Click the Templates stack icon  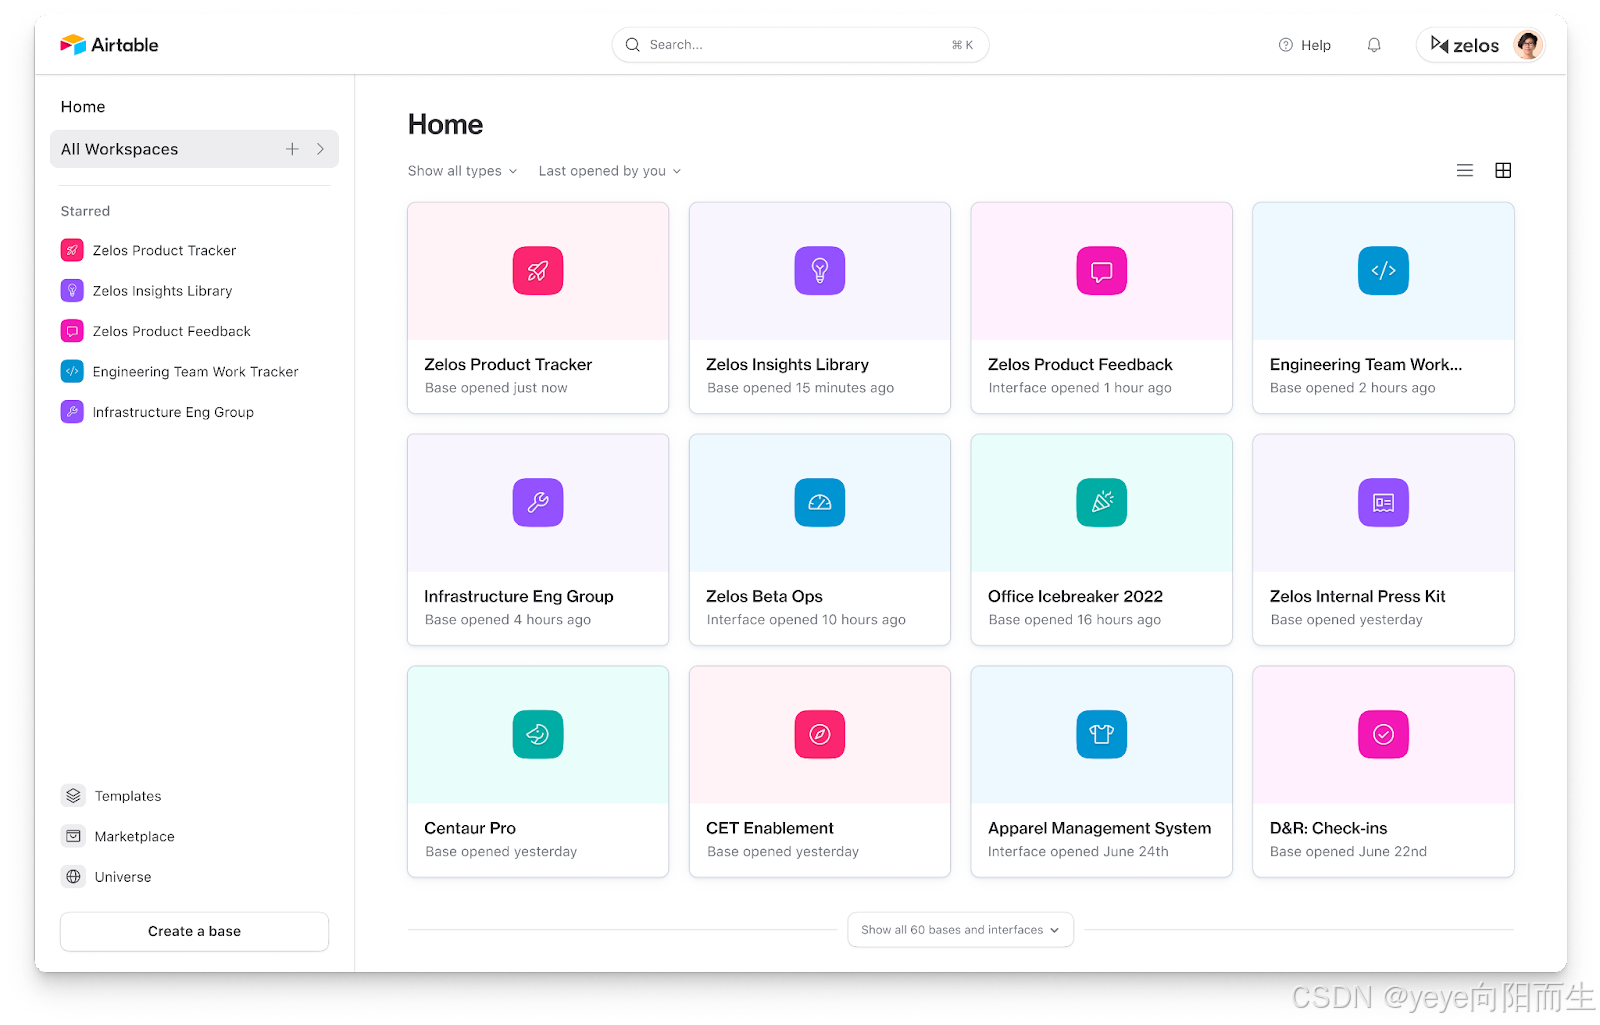[73, 796]
